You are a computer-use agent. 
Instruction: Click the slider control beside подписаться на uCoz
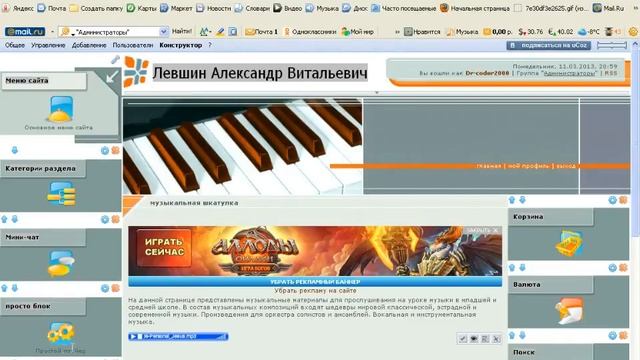pyautogui.click(x=612, y=45)
